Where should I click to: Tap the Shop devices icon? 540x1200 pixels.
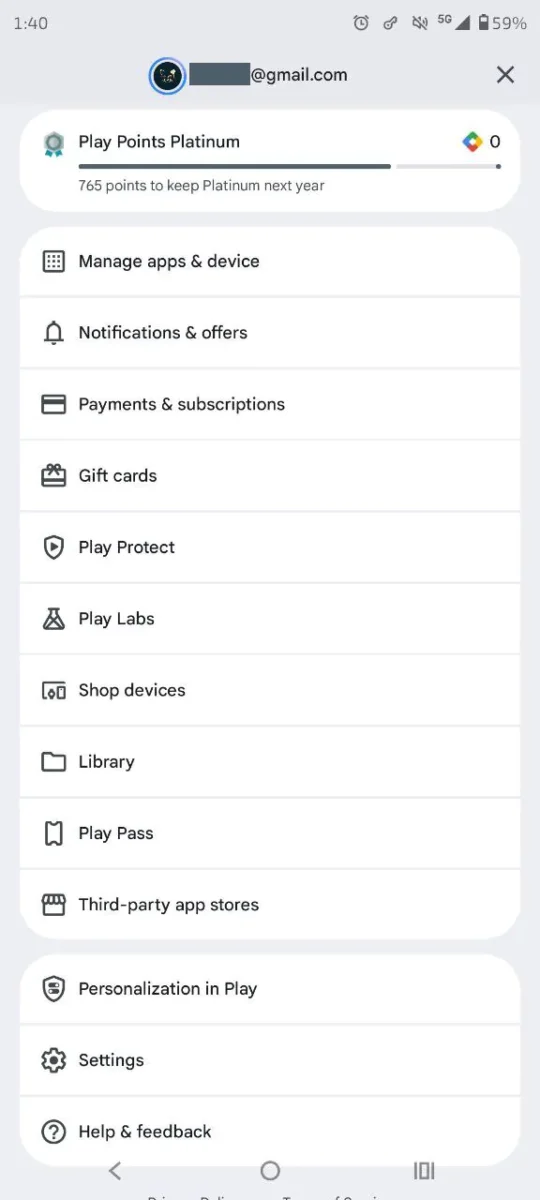(x=53, y=690)
